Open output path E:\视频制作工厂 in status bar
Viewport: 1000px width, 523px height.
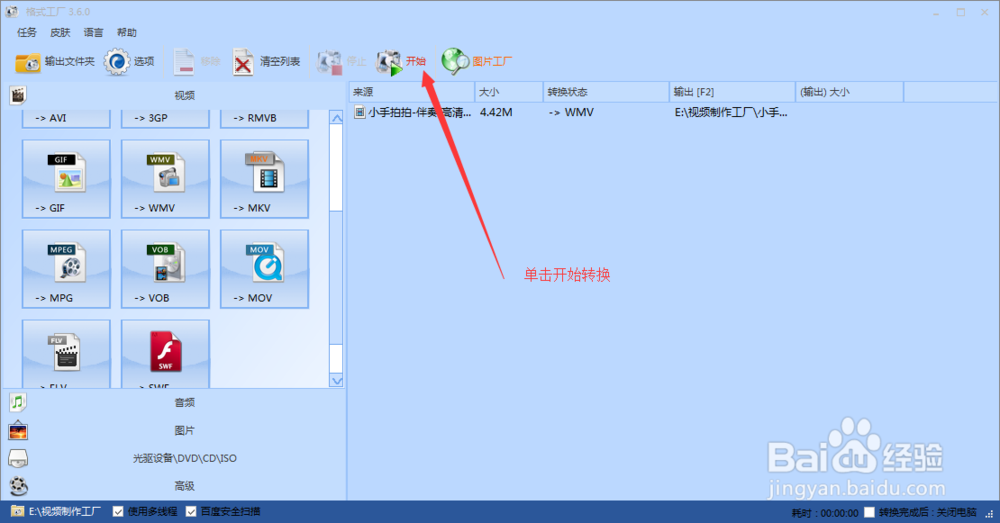[65, 512]
